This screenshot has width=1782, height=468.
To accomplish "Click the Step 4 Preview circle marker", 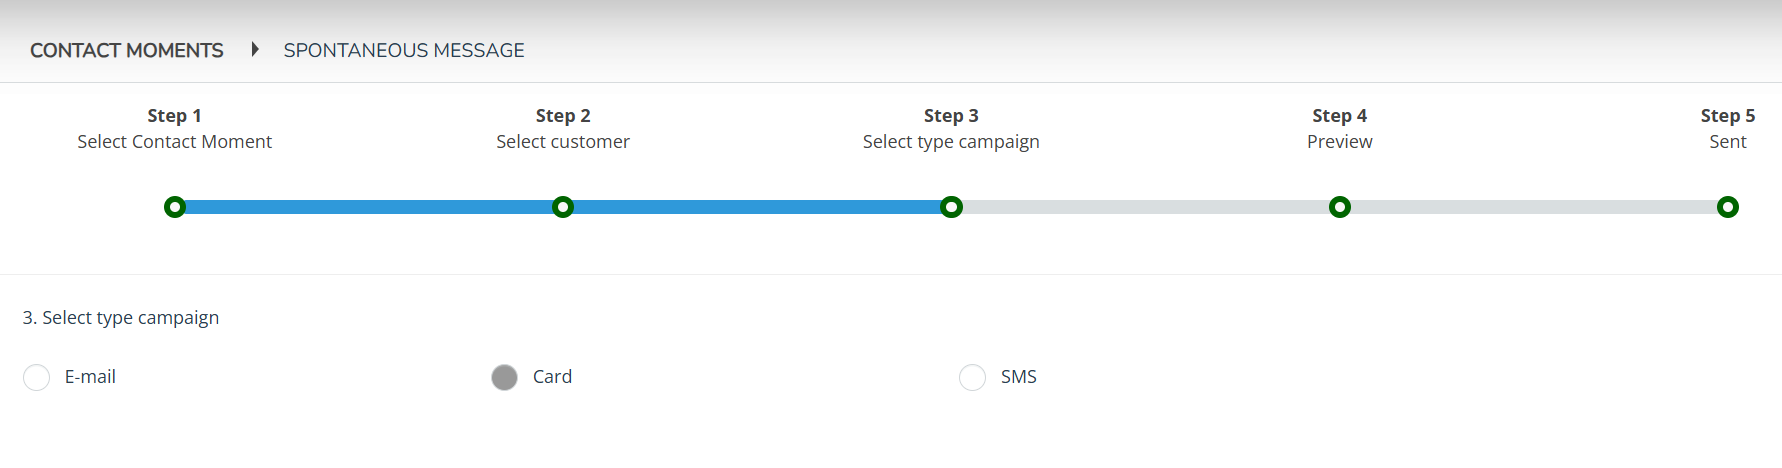I will point(1340,207).
